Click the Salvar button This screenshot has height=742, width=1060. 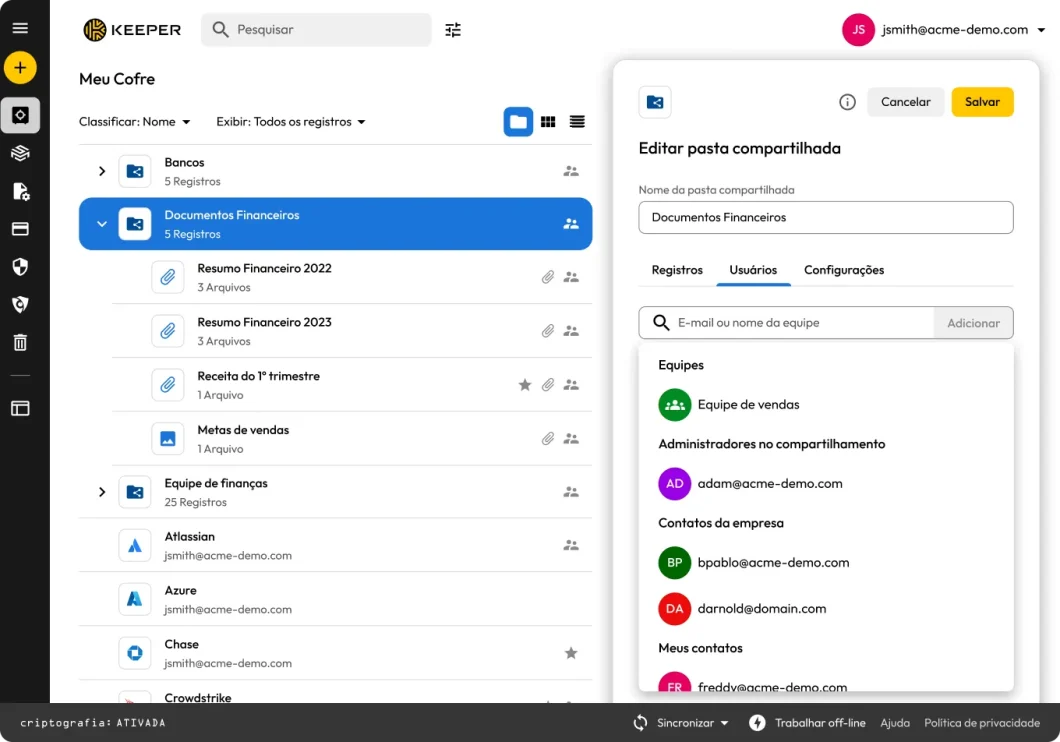coord(982,102)
